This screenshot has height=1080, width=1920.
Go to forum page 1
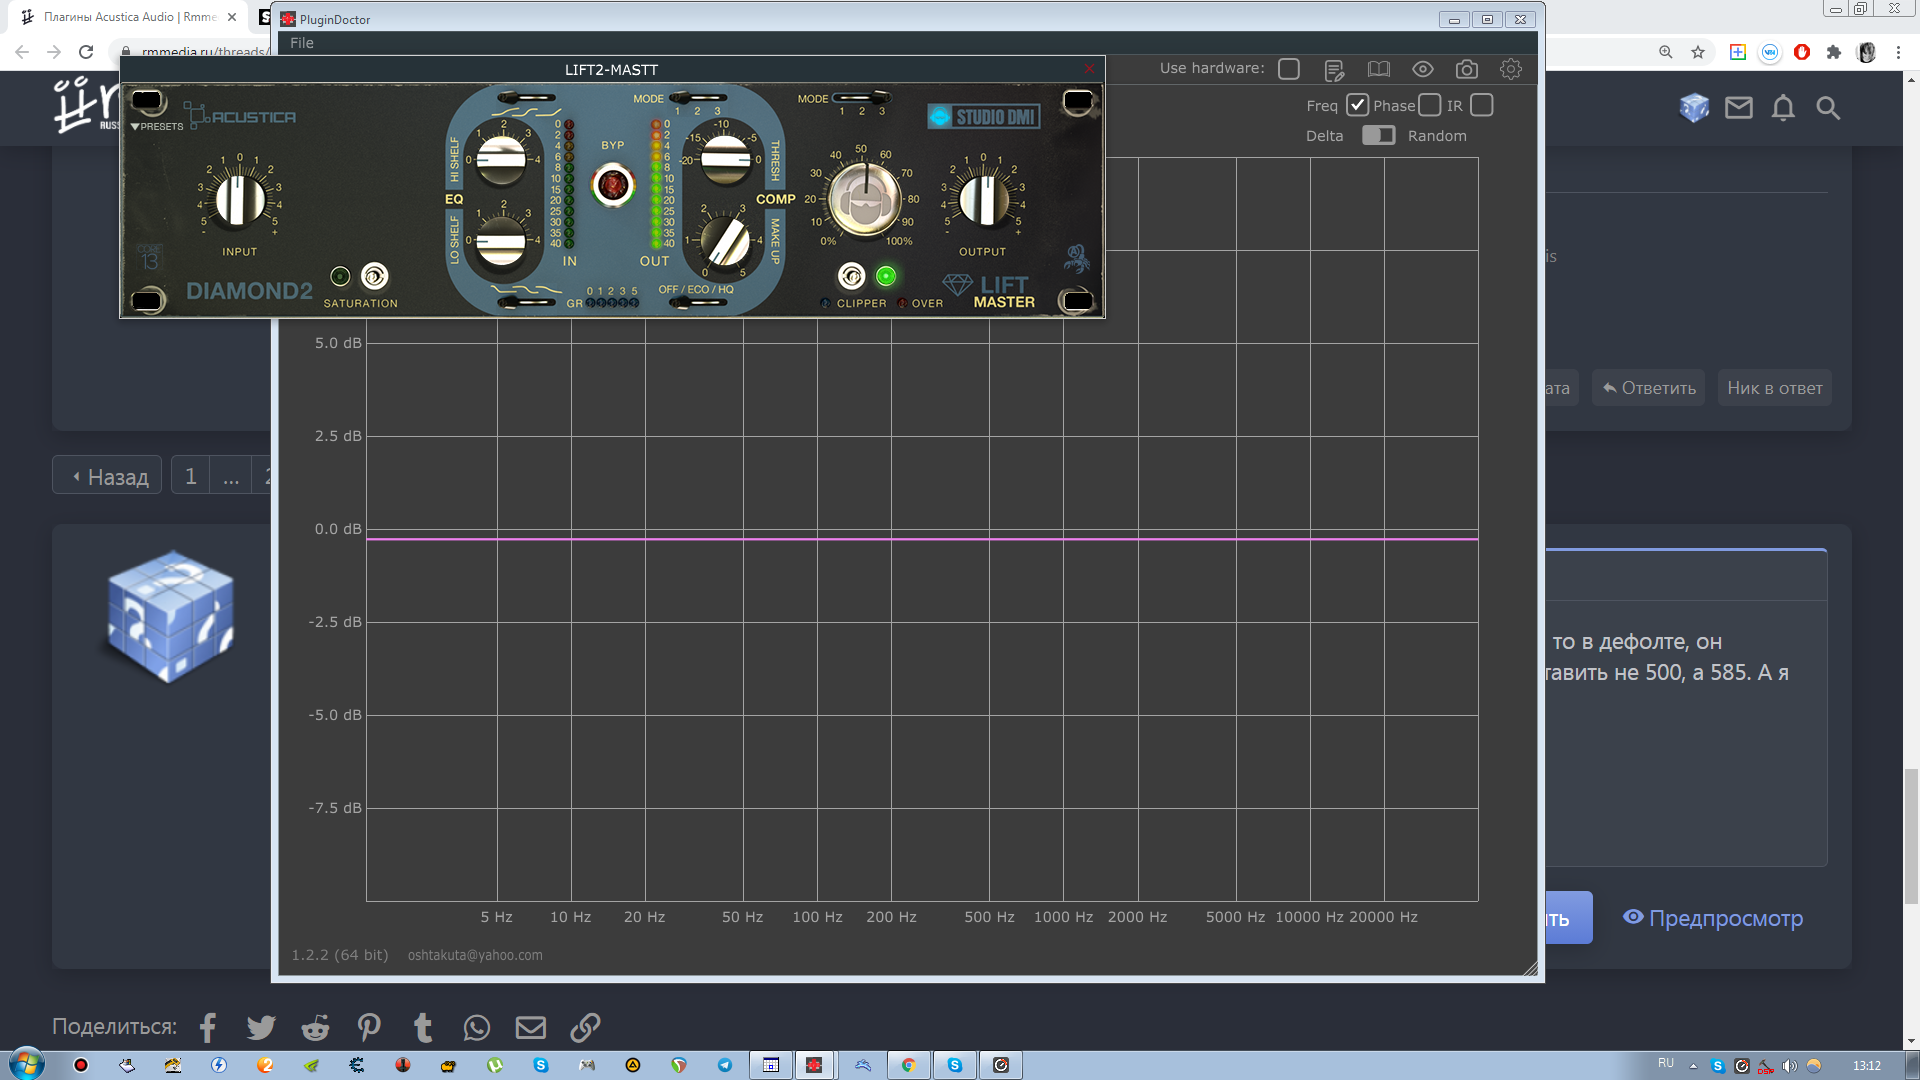[190, 476]
